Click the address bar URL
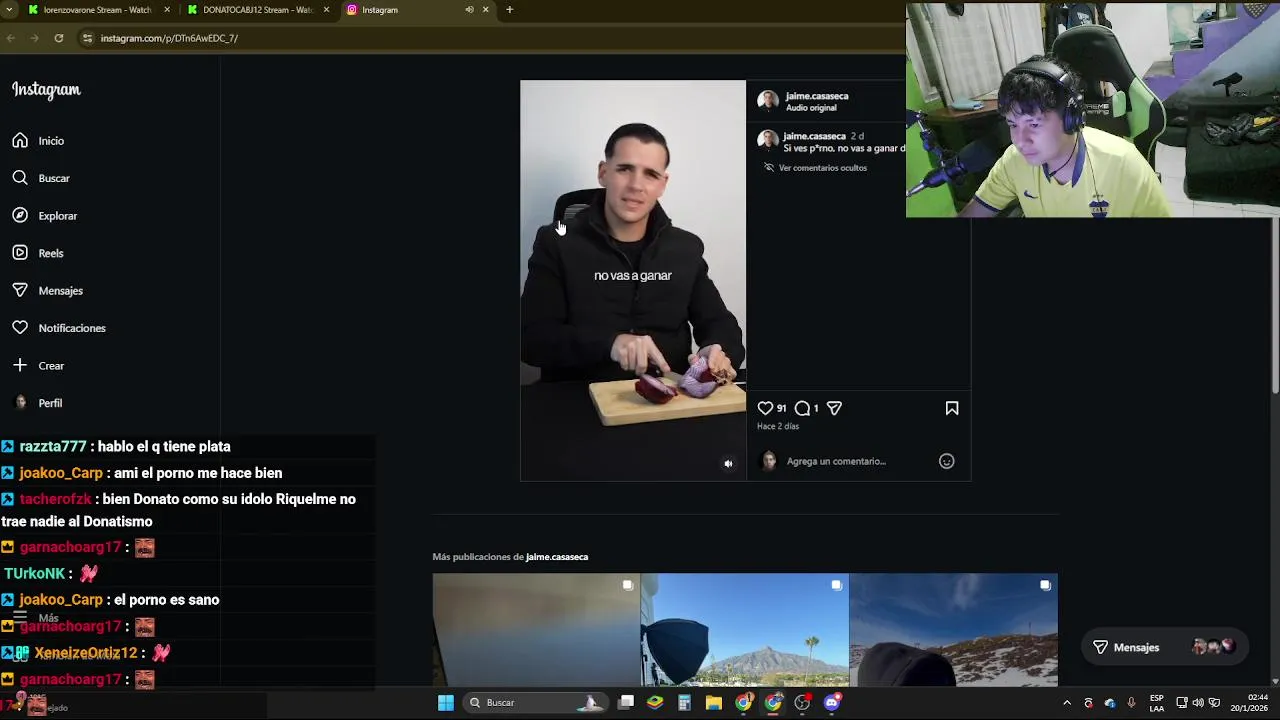This screenshot has height=720, width=1280. point(169,38)
